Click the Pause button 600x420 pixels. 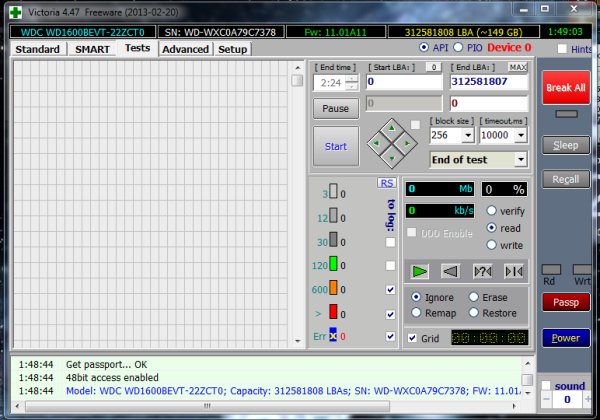coord(336,109)
